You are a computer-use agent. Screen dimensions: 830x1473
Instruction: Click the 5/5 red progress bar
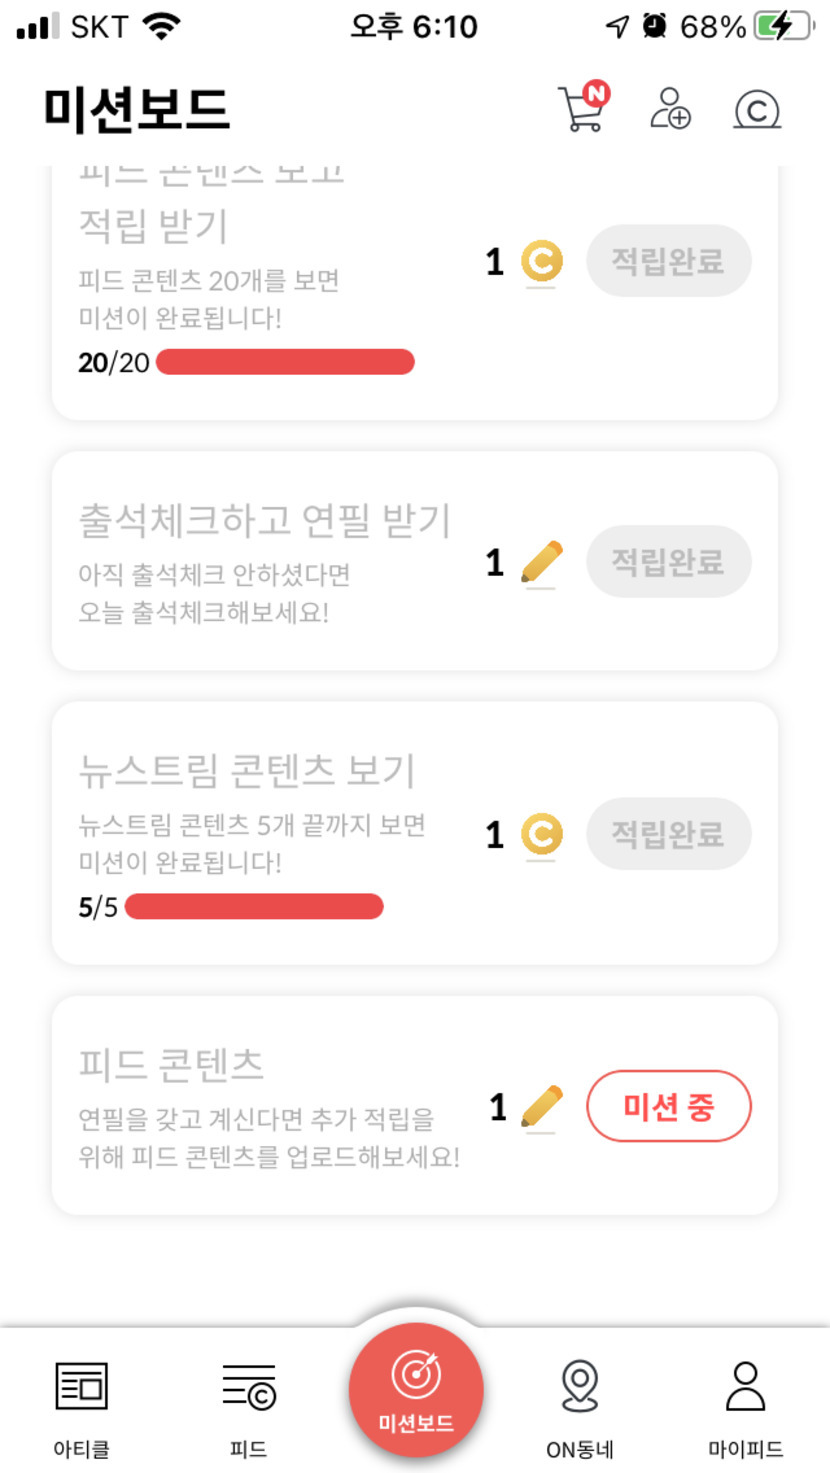[254, 907]
